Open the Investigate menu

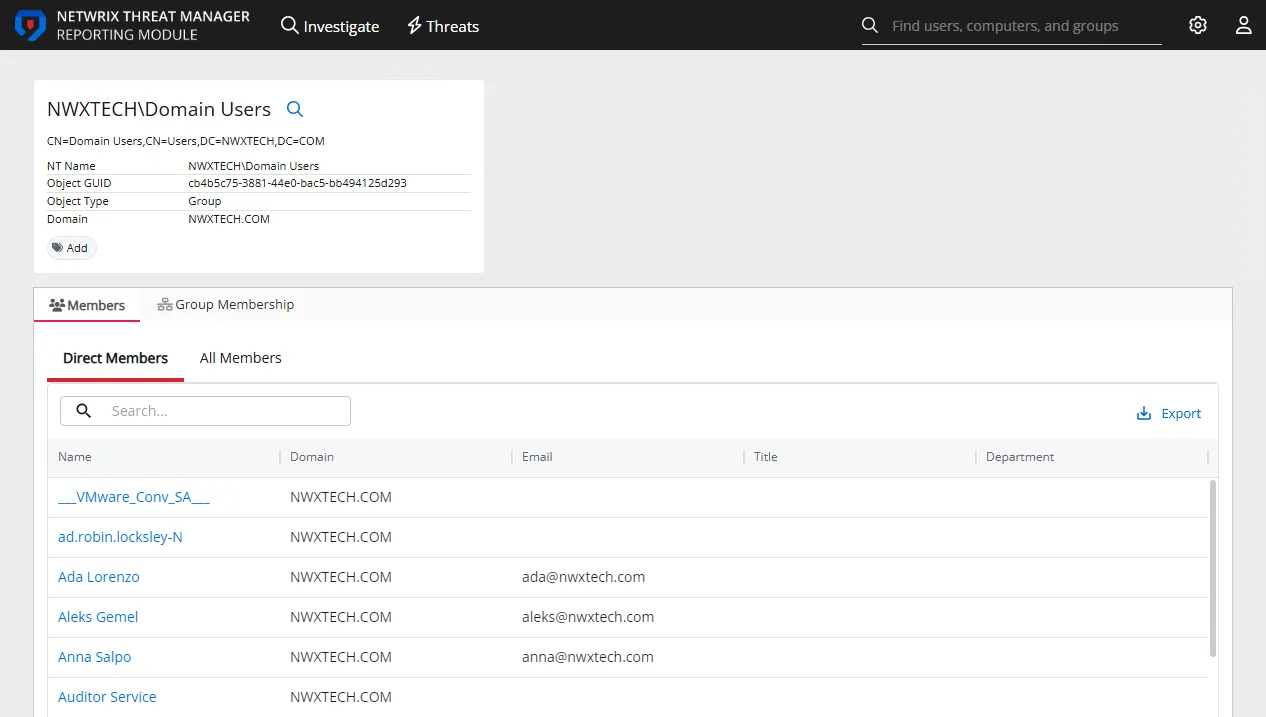[x=330, y=26]
